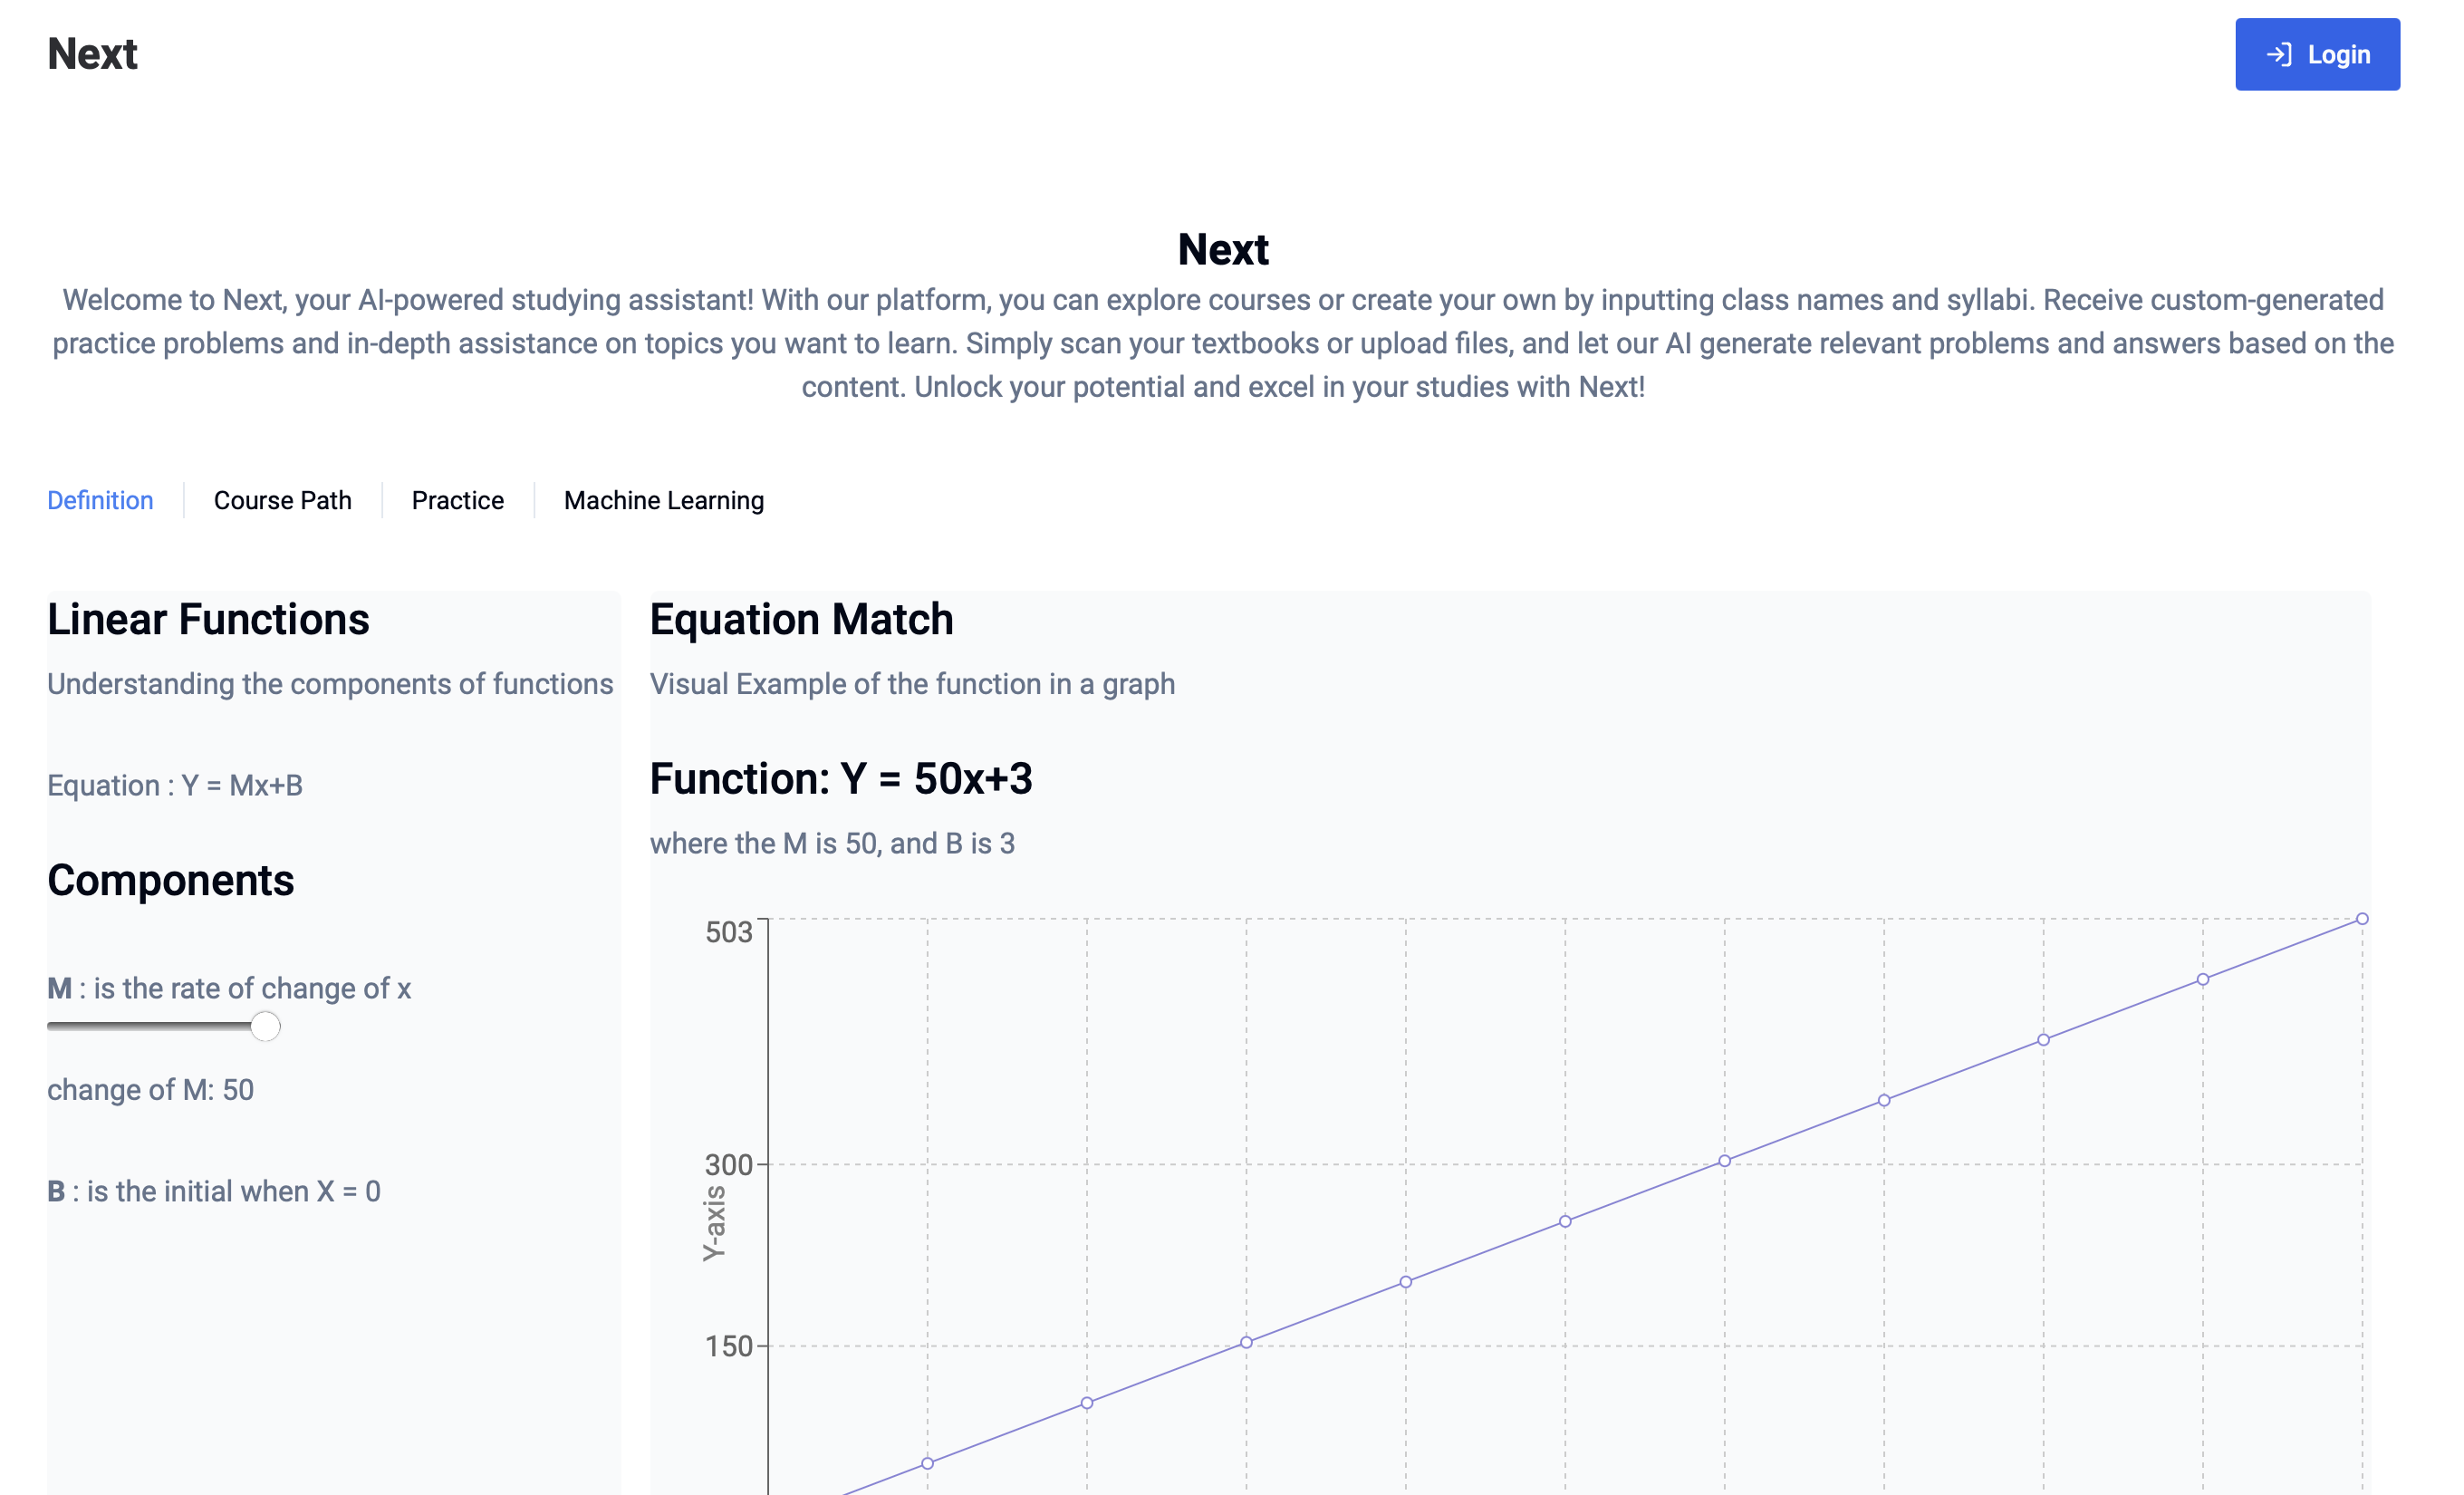Open the Machine Learning tab
Image resolution: width=2464 pixels, height=1495 pixels.
click(x=664, y=500)
